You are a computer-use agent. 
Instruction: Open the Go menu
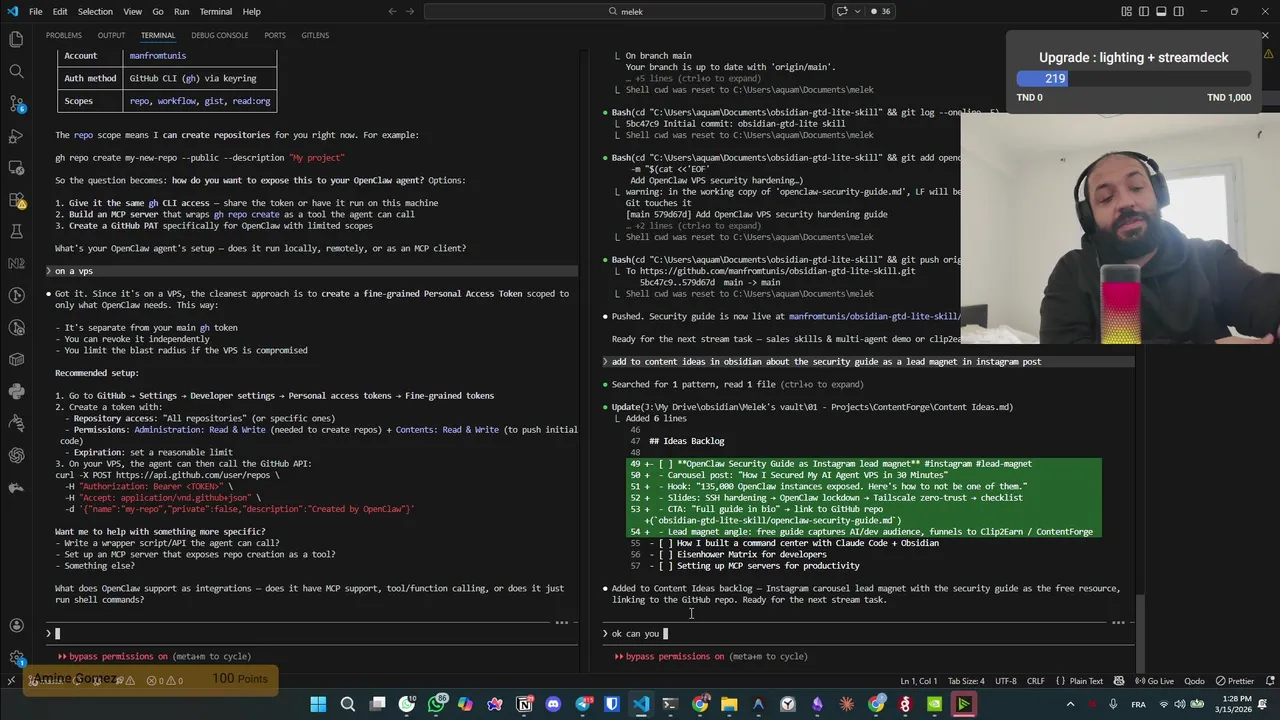(158, 11)
